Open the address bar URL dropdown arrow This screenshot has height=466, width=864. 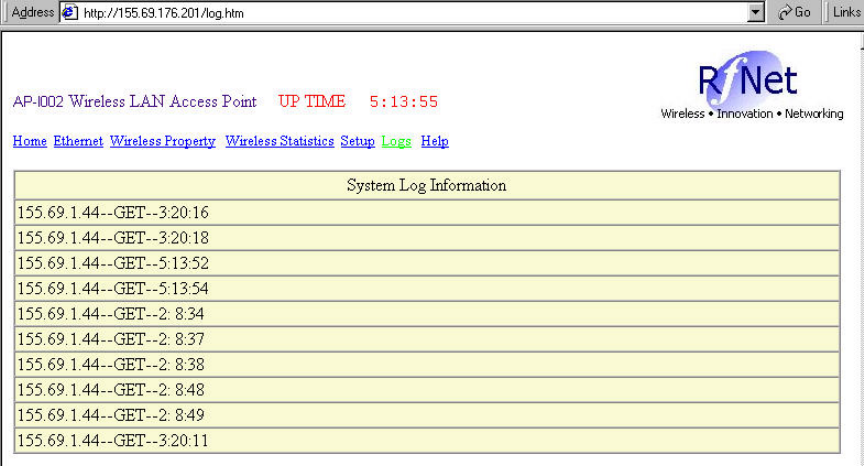(756, 12)
